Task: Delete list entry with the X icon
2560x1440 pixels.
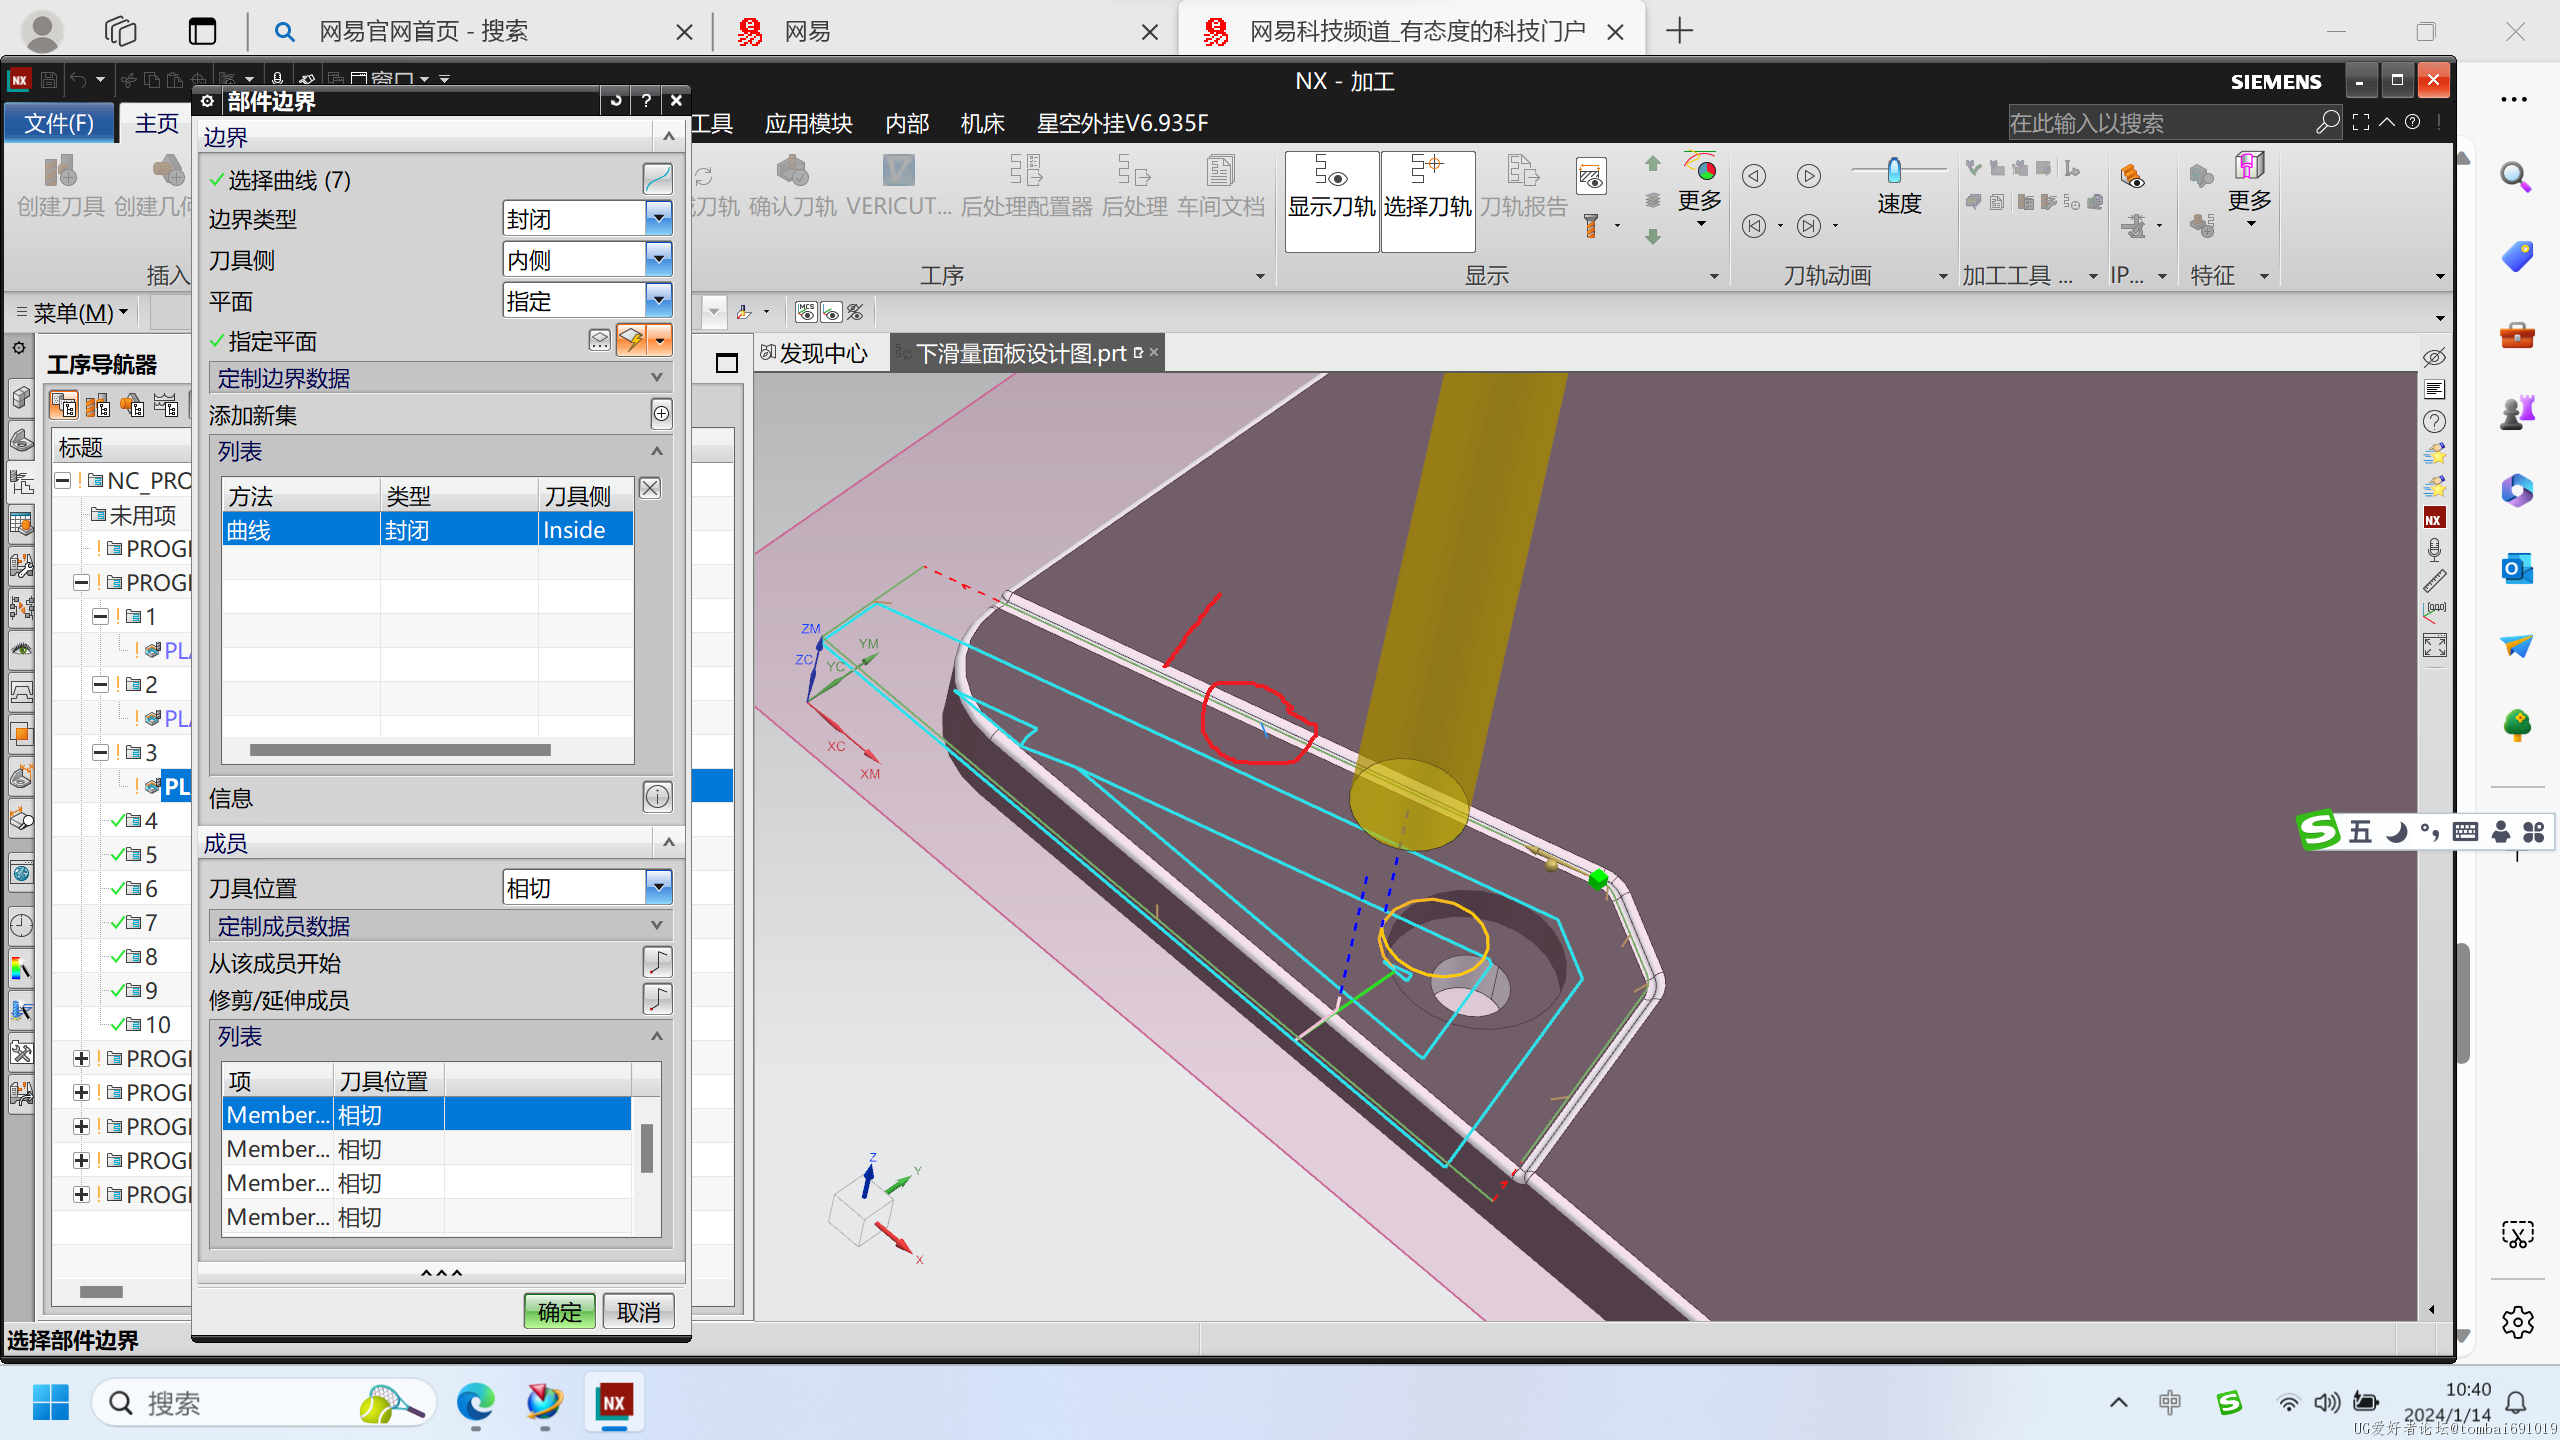Action: (650, 488)
